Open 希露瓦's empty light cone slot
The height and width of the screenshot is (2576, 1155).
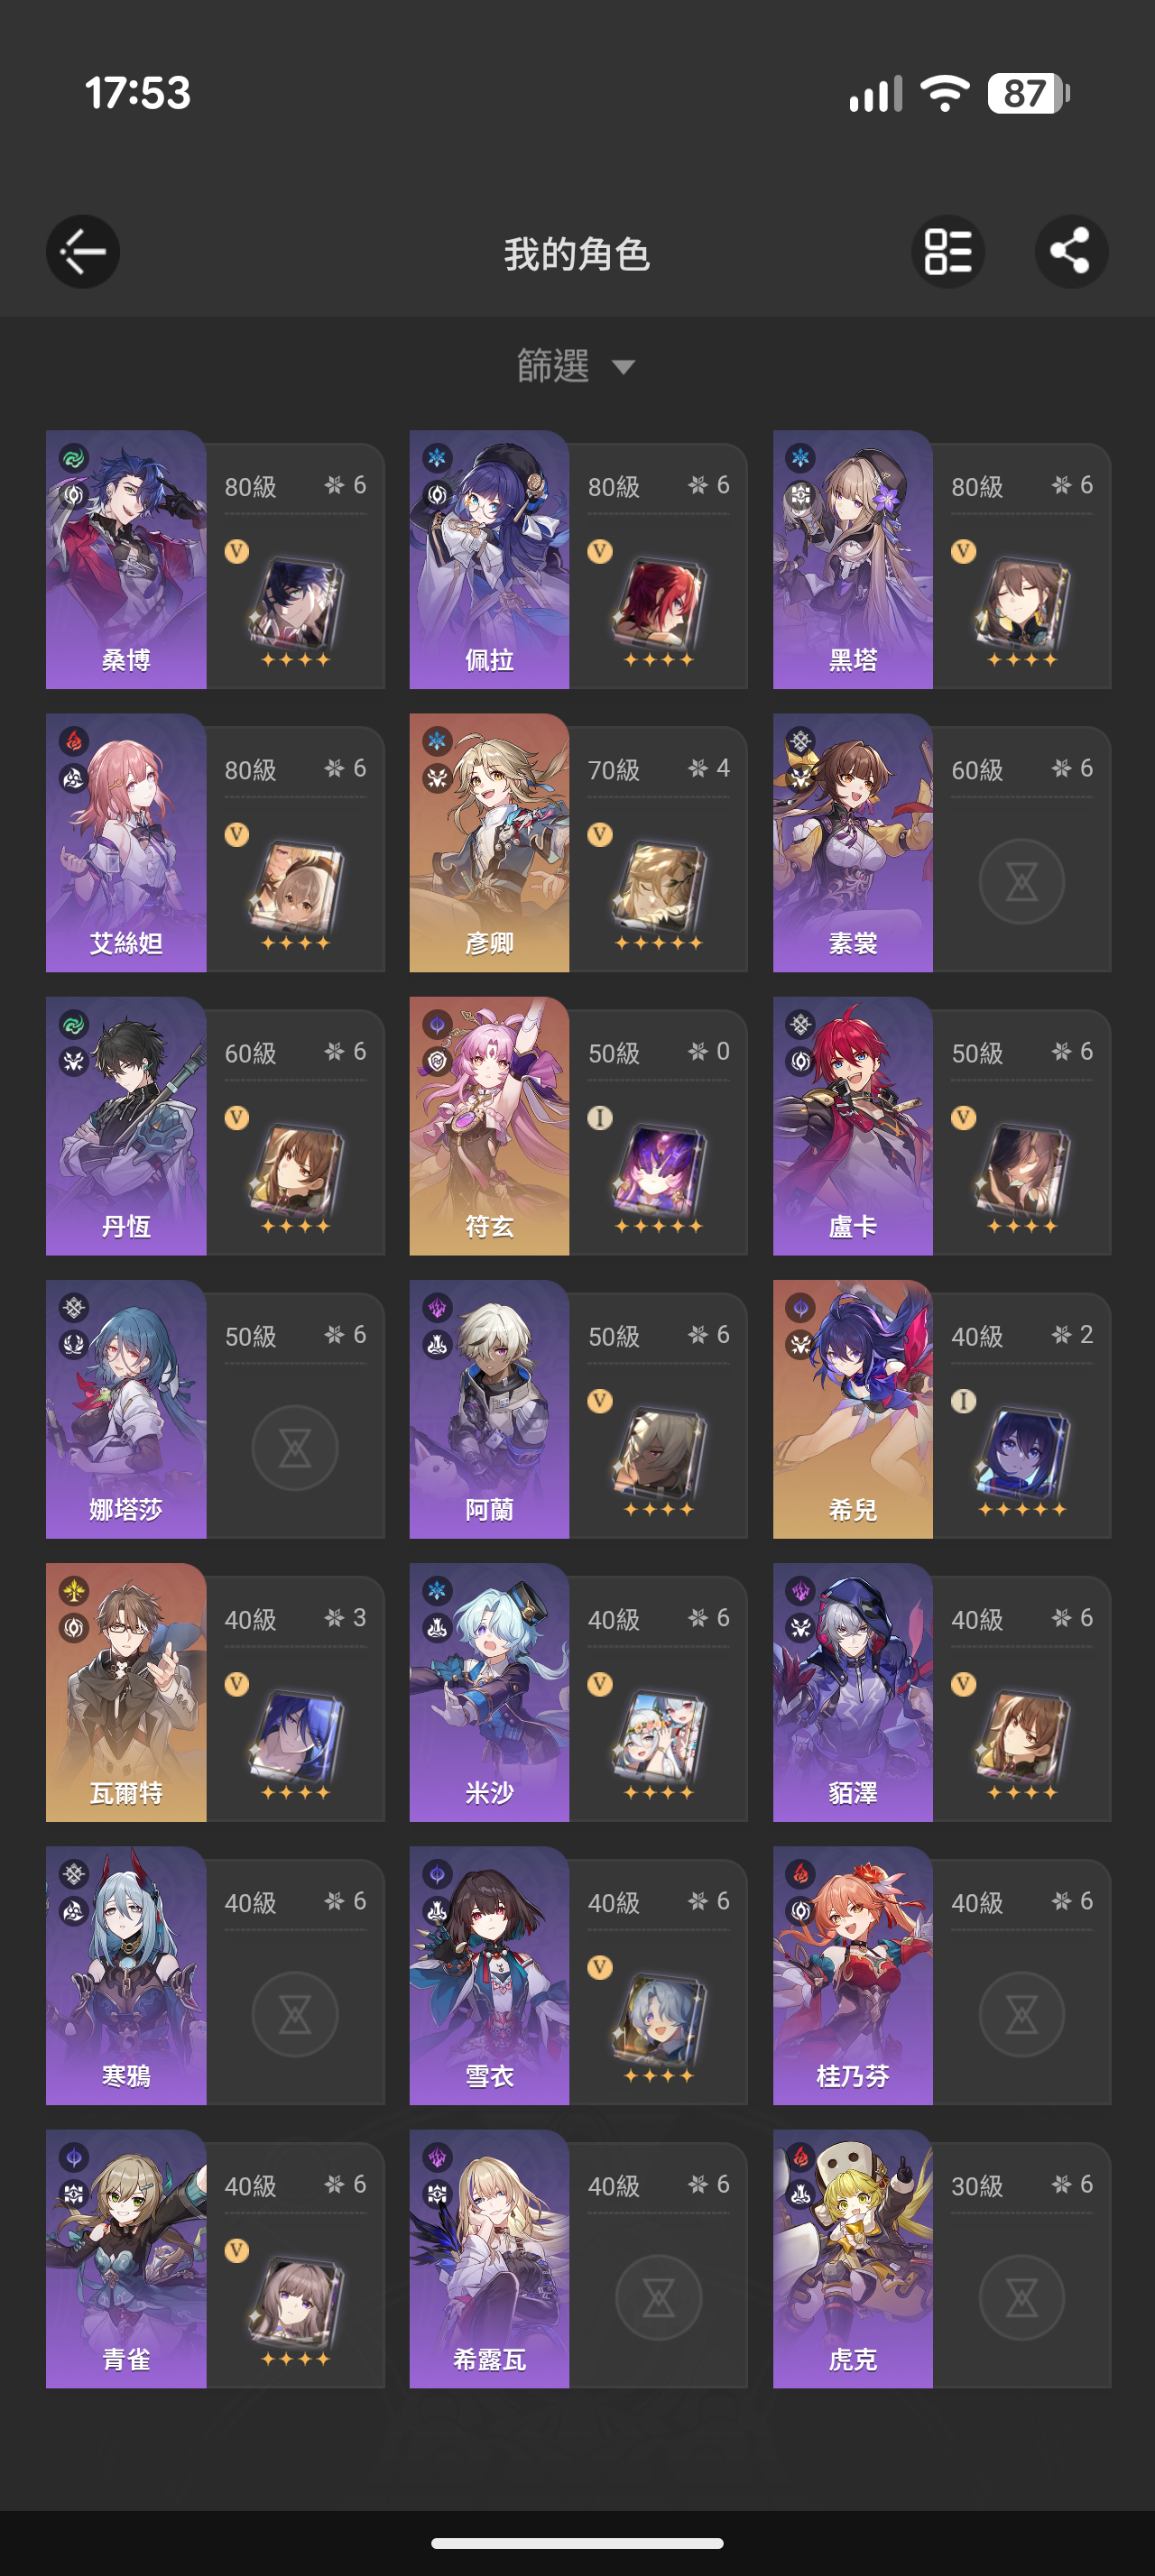658,2297
